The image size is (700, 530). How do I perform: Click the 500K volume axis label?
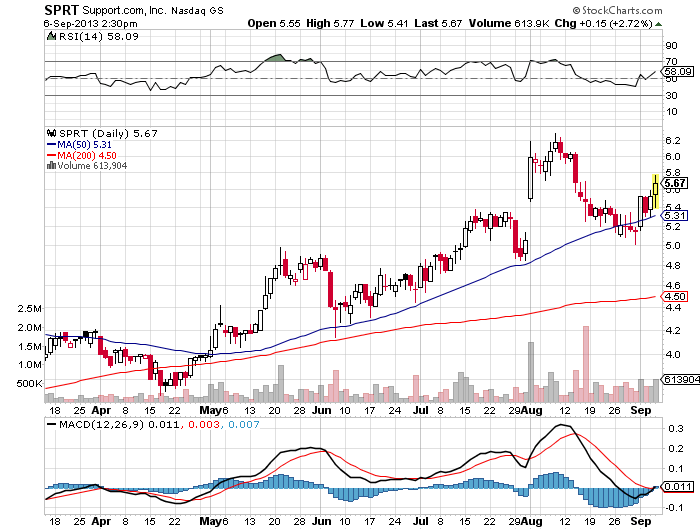tap(29, 384)
